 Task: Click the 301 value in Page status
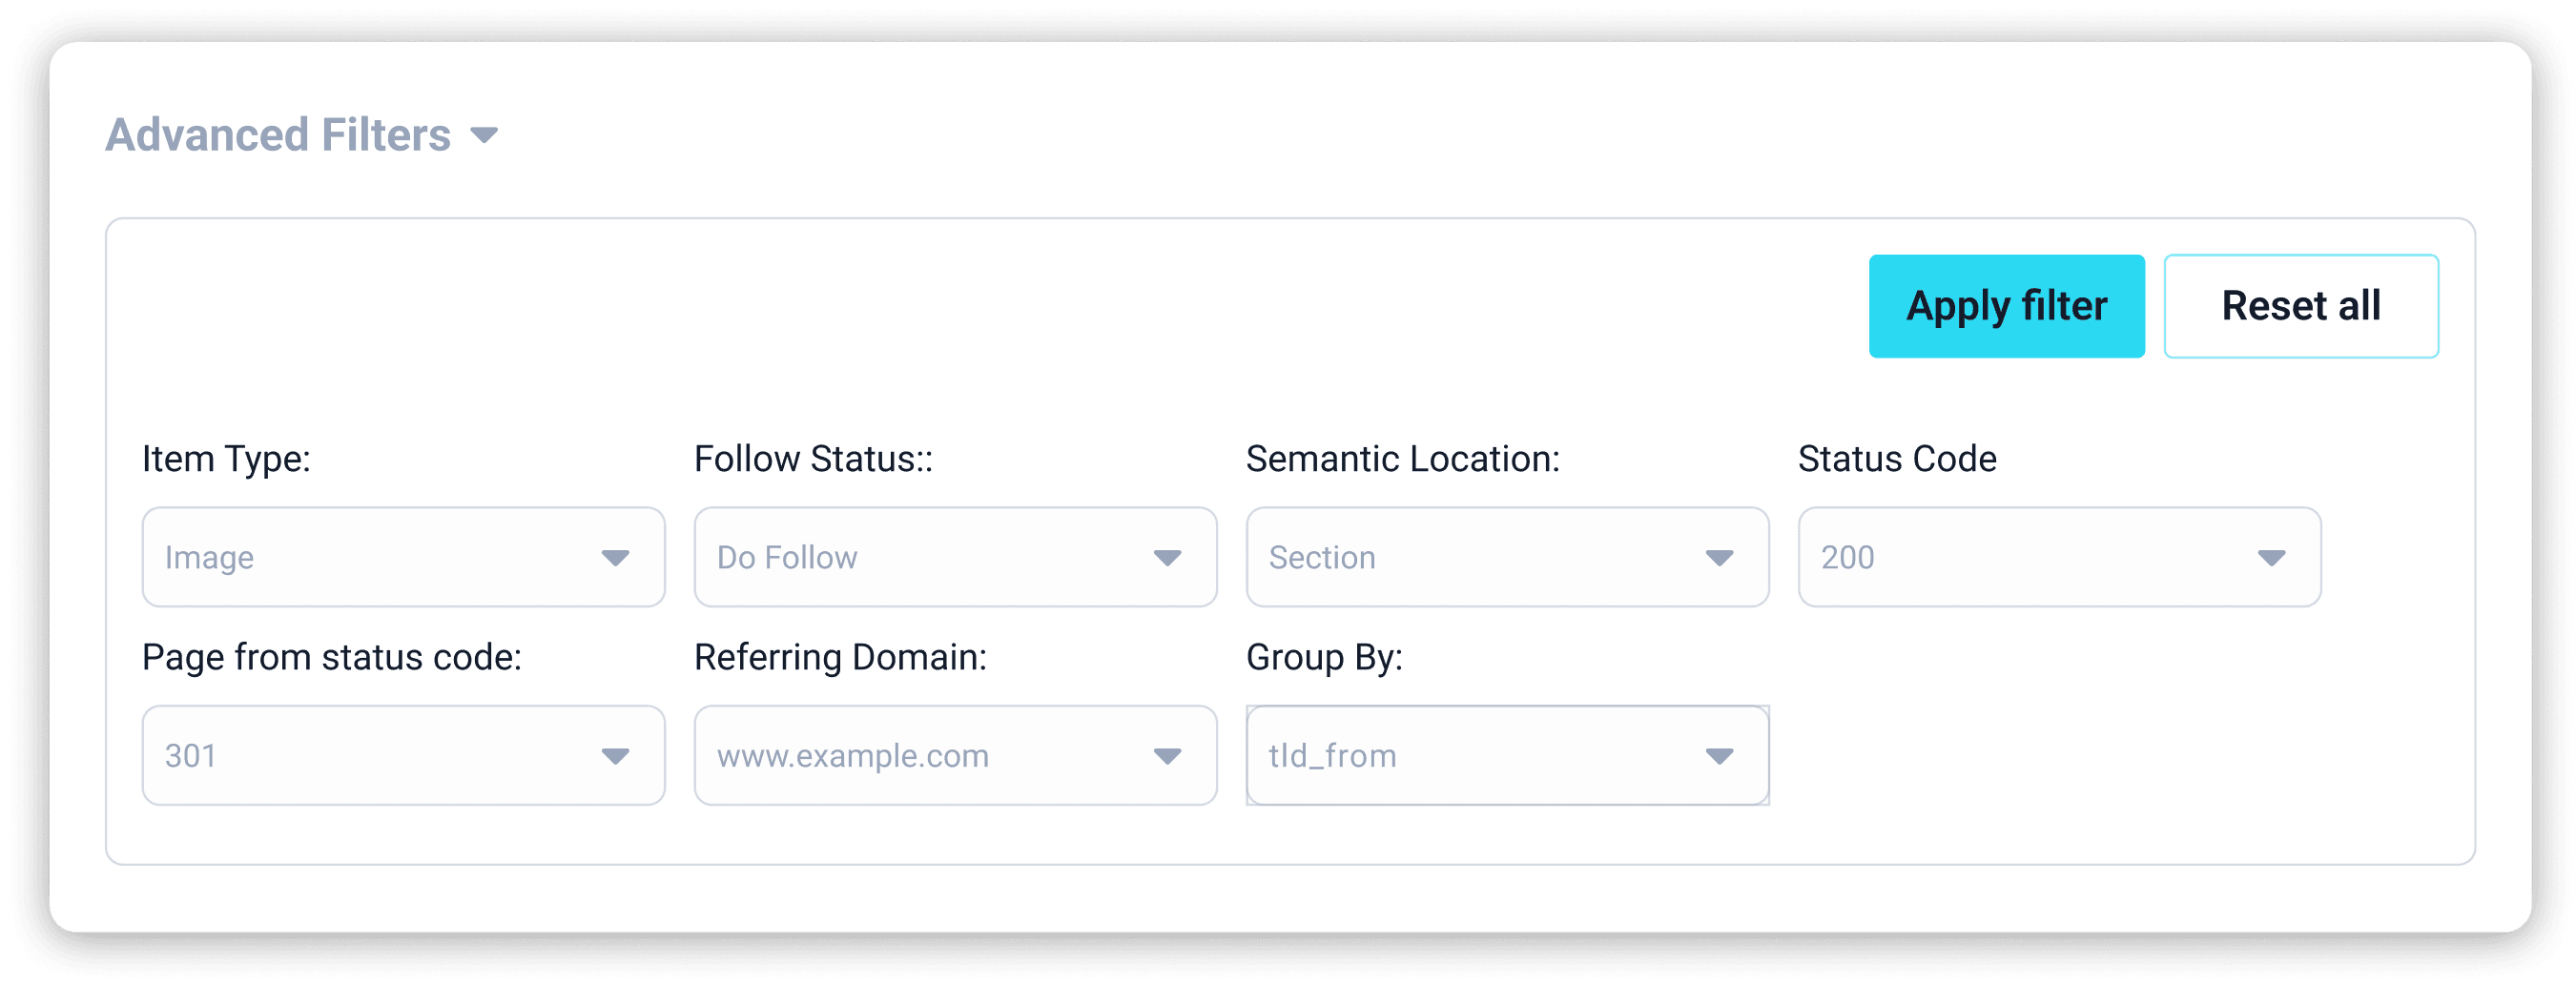point(191,755)
